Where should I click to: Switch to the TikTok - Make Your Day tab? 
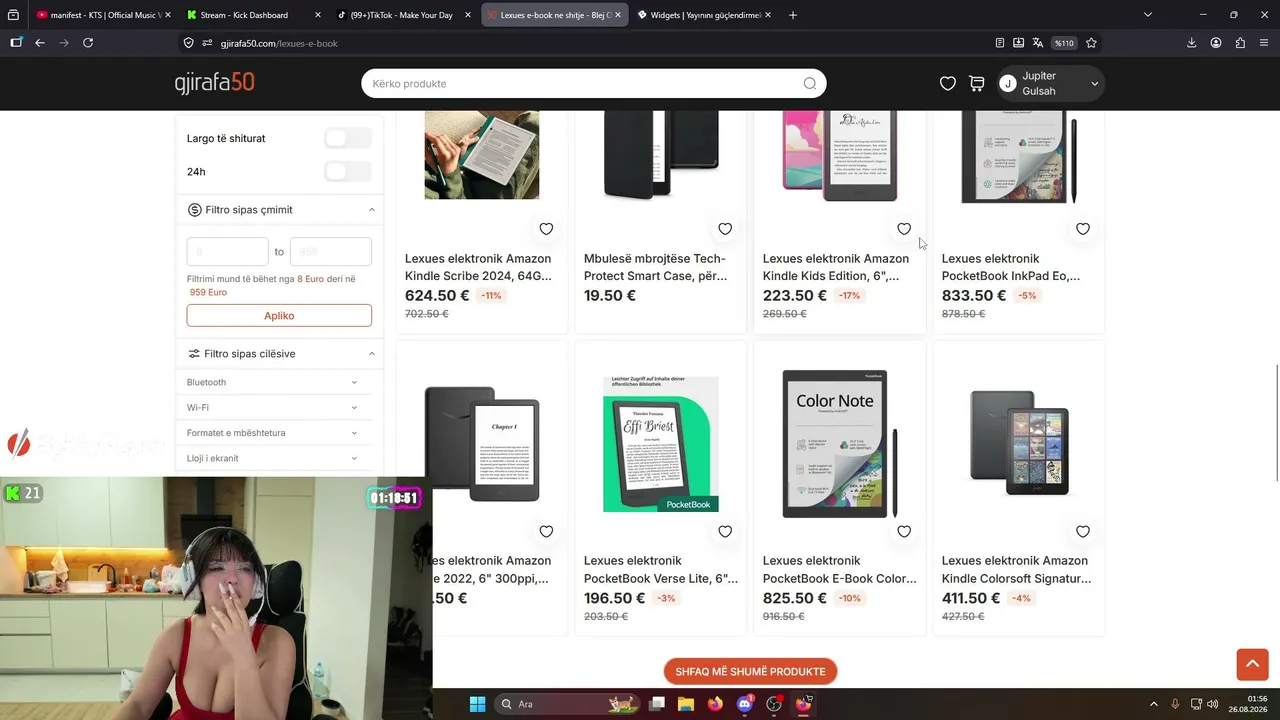pos(404,15)
